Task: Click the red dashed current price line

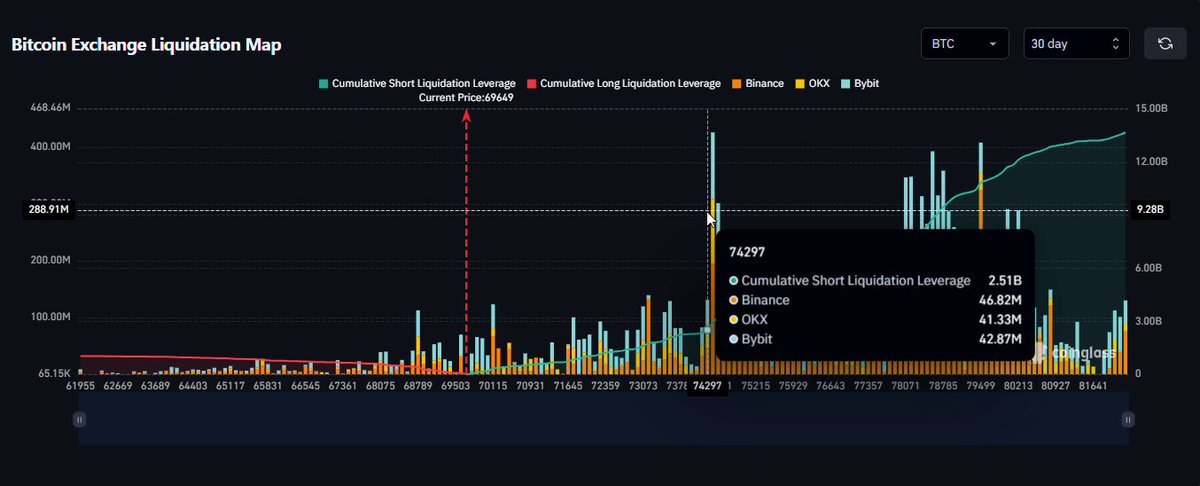Action: click(x=466, y=240)
